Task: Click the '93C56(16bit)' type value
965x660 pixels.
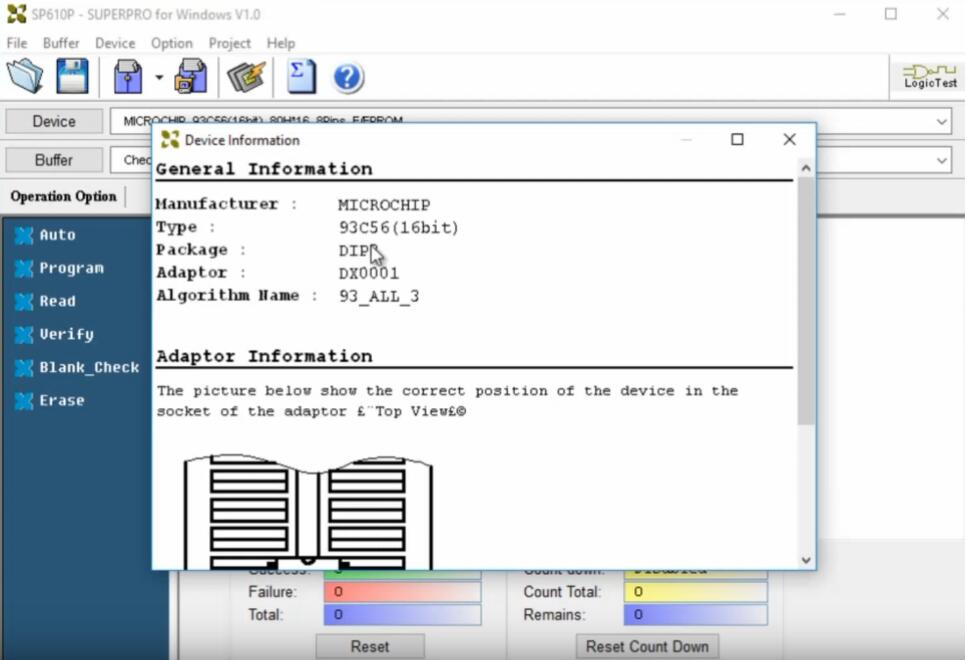Action: pyautogui.click(x=399, y=228)
